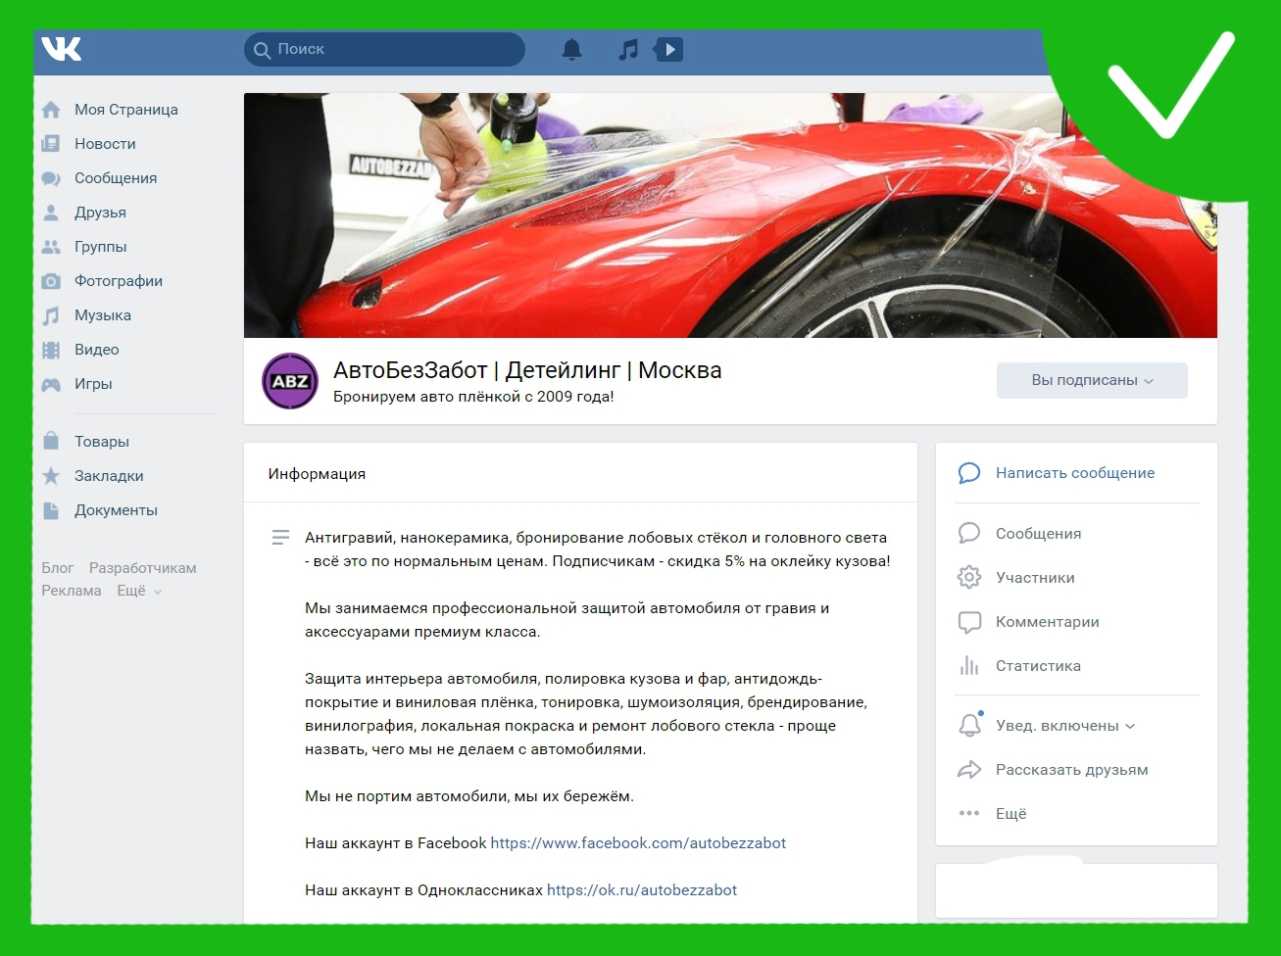Click the VK logo icon
Viewport: 1281px width, 956px height.
click(x=61, y=48)
